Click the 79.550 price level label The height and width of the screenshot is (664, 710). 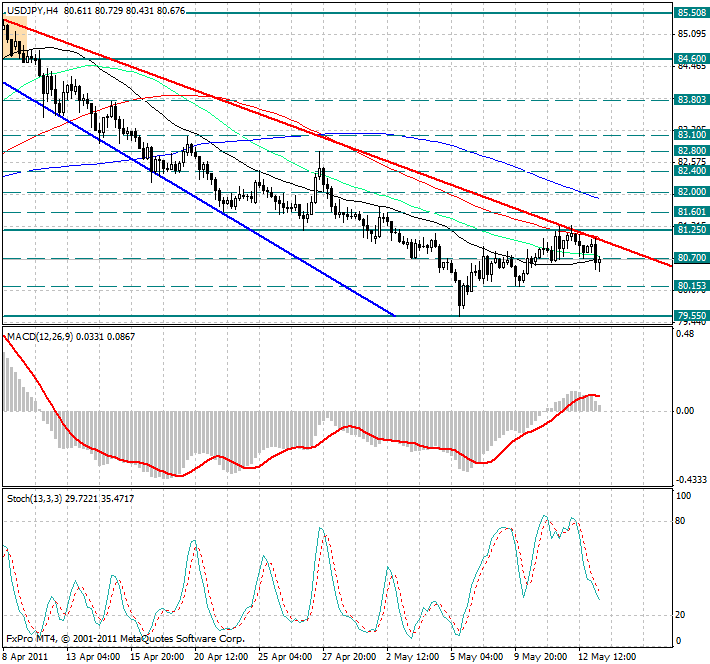point(690,316)
